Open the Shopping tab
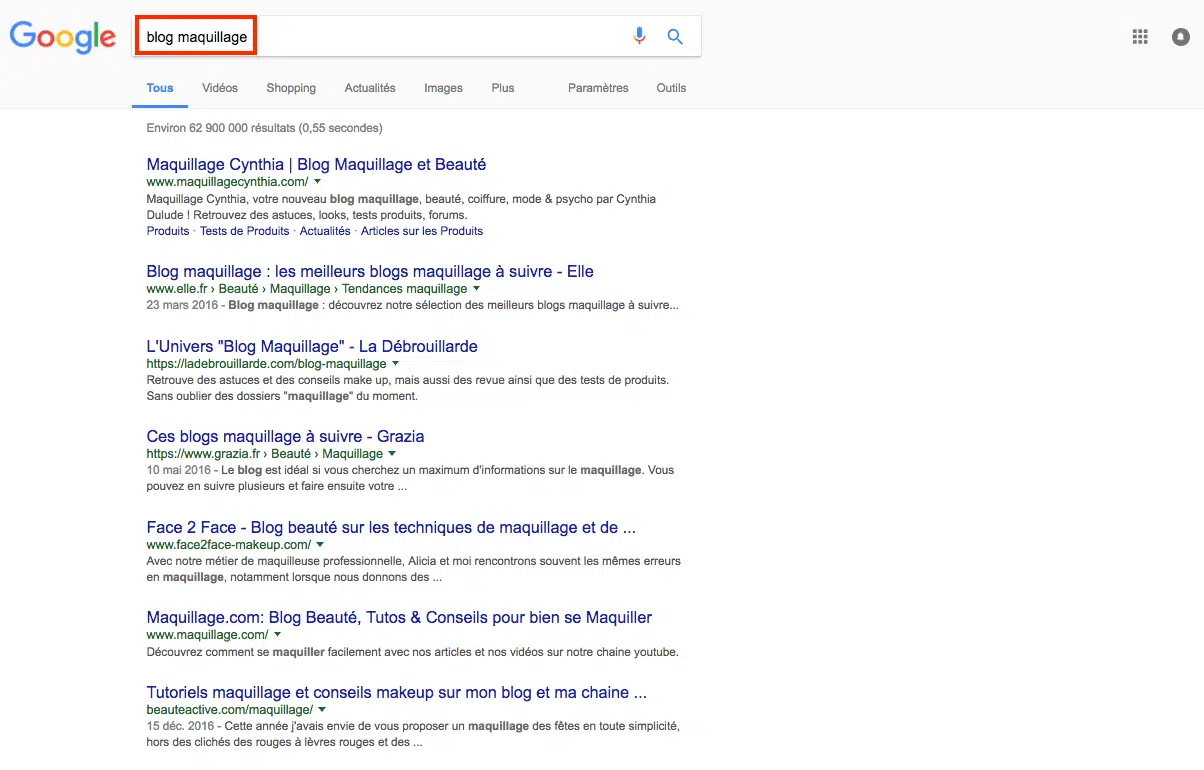1204x770 pixels. 291,88
